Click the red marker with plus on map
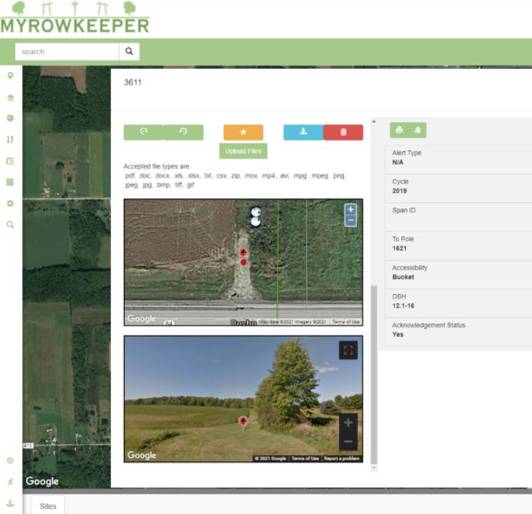The width and height of the screenshot is (532, 514). 243,252
